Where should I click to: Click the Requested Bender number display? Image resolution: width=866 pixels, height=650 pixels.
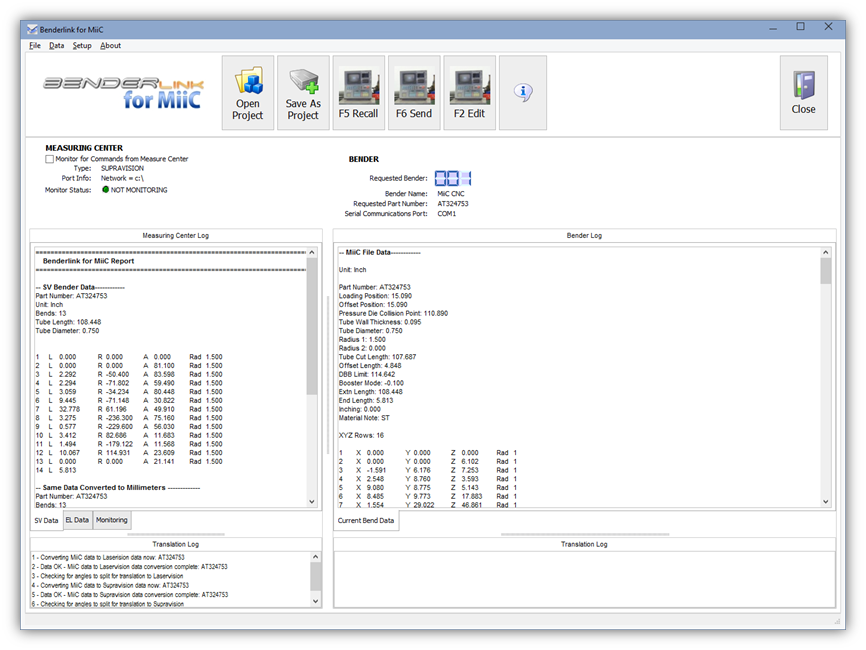click(x=452, y=178)
